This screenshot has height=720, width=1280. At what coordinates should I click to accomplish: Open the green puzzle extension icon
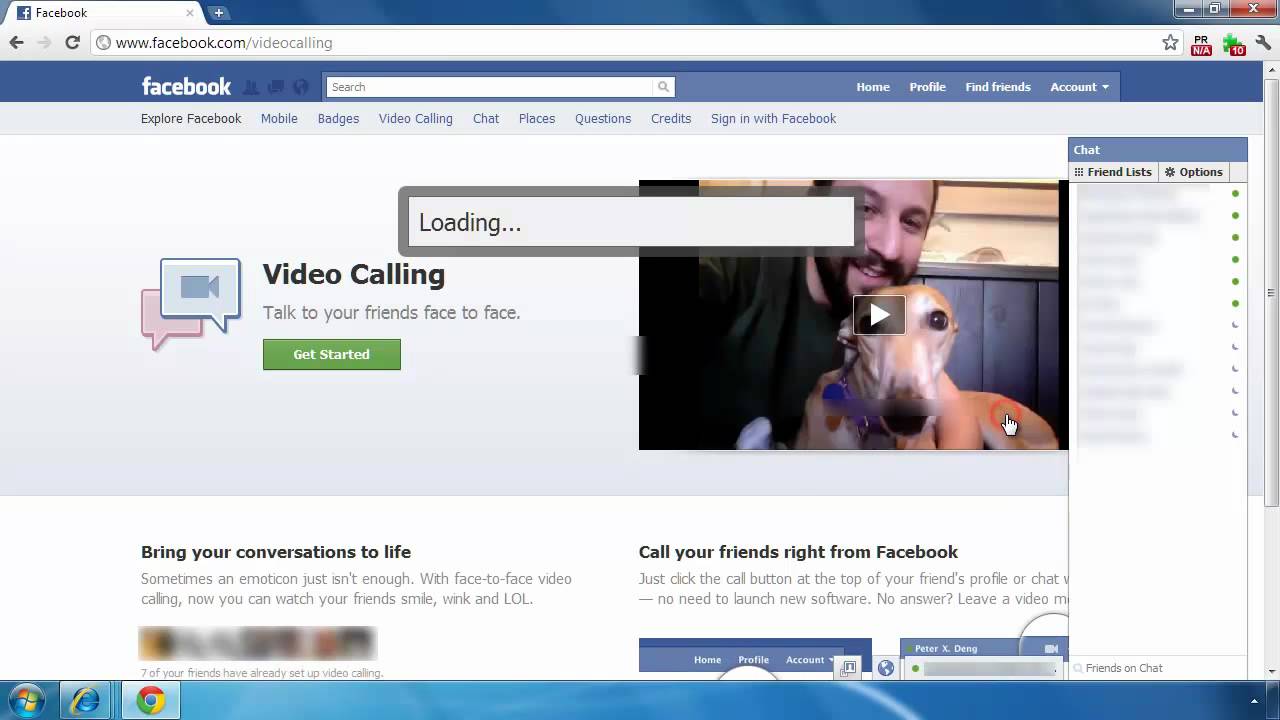1235,44
